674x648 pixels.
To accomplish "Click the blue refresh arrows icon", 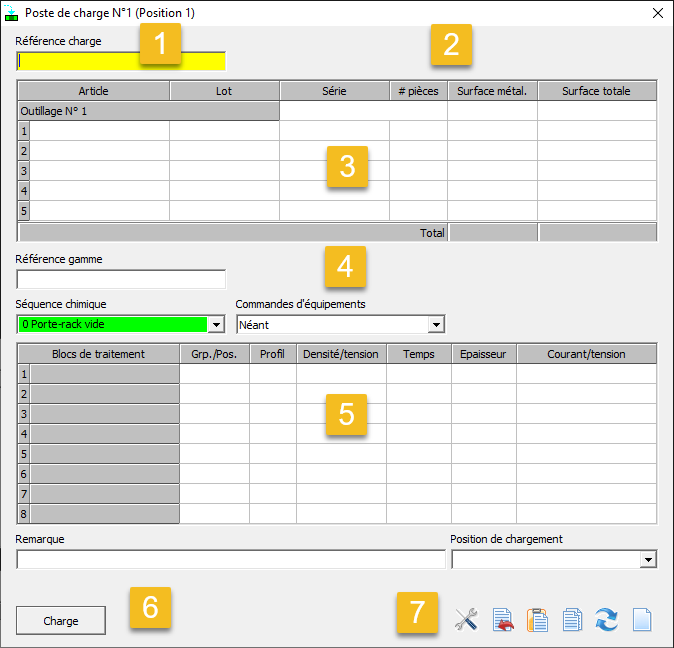I will coord(606,620).
